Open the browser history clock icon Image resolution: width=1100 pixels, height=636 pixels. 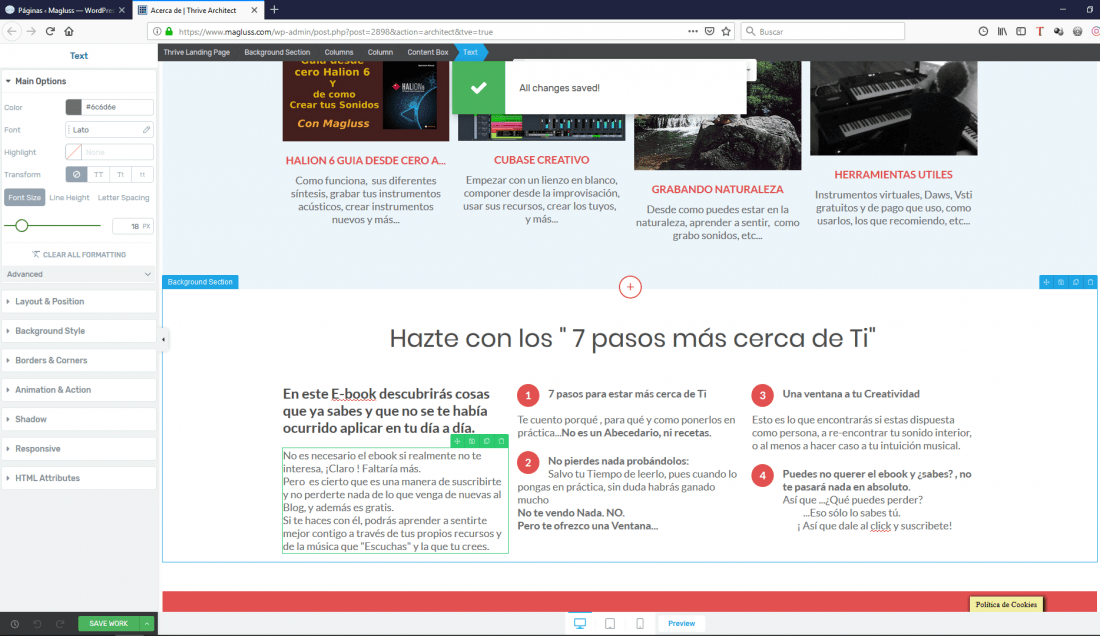click(x=984, y=32)
